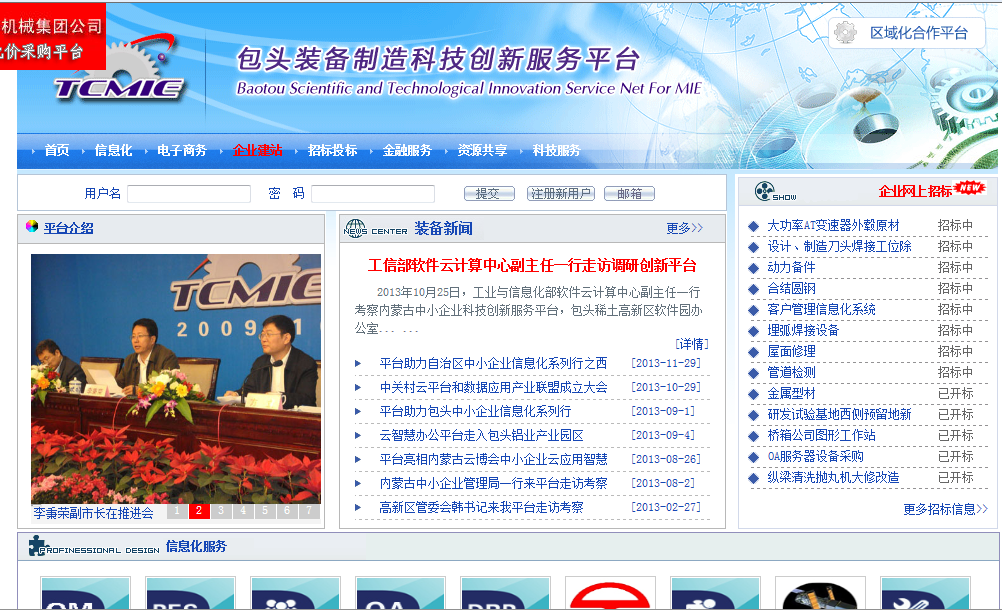Expand news list via 更多>> link
The height and width of the screenshot is (611, 1002).
(685, 228)
